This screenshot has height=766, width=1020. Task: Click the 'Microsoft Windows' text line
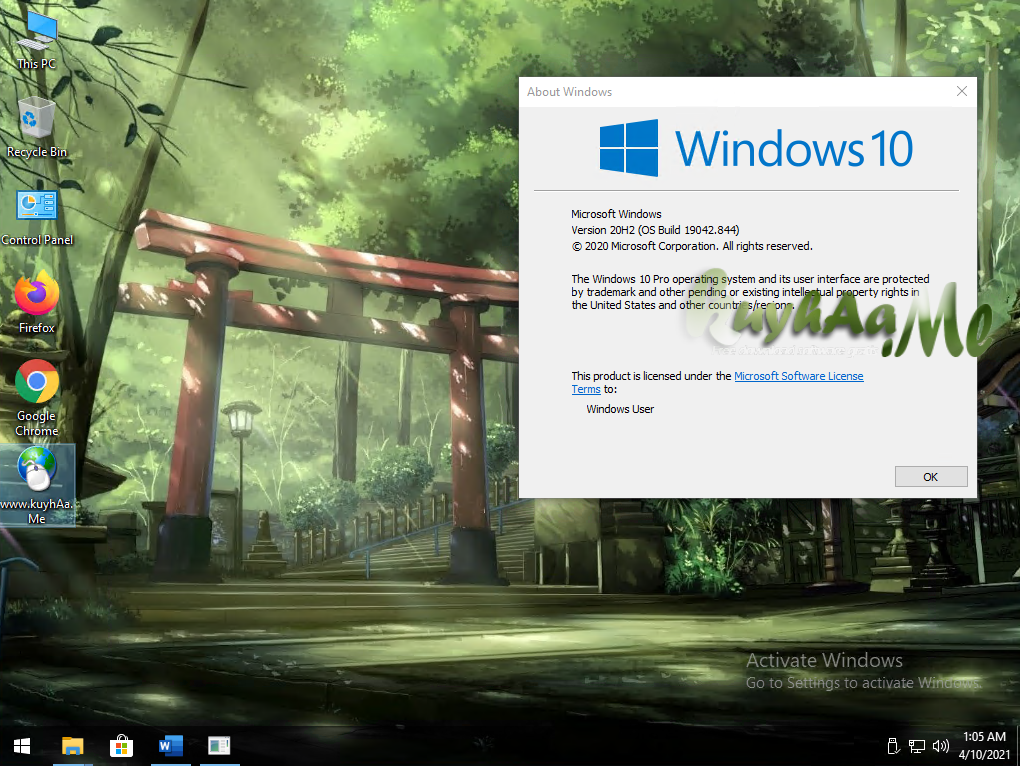coord(616,214)
